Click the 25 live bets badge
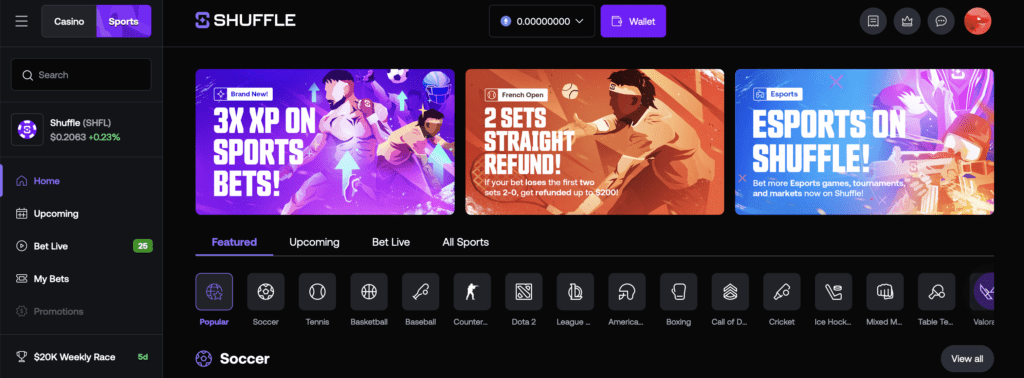The height and width of the screenshot is (378, 1024). pyautogui.click(x=142, y=246)
